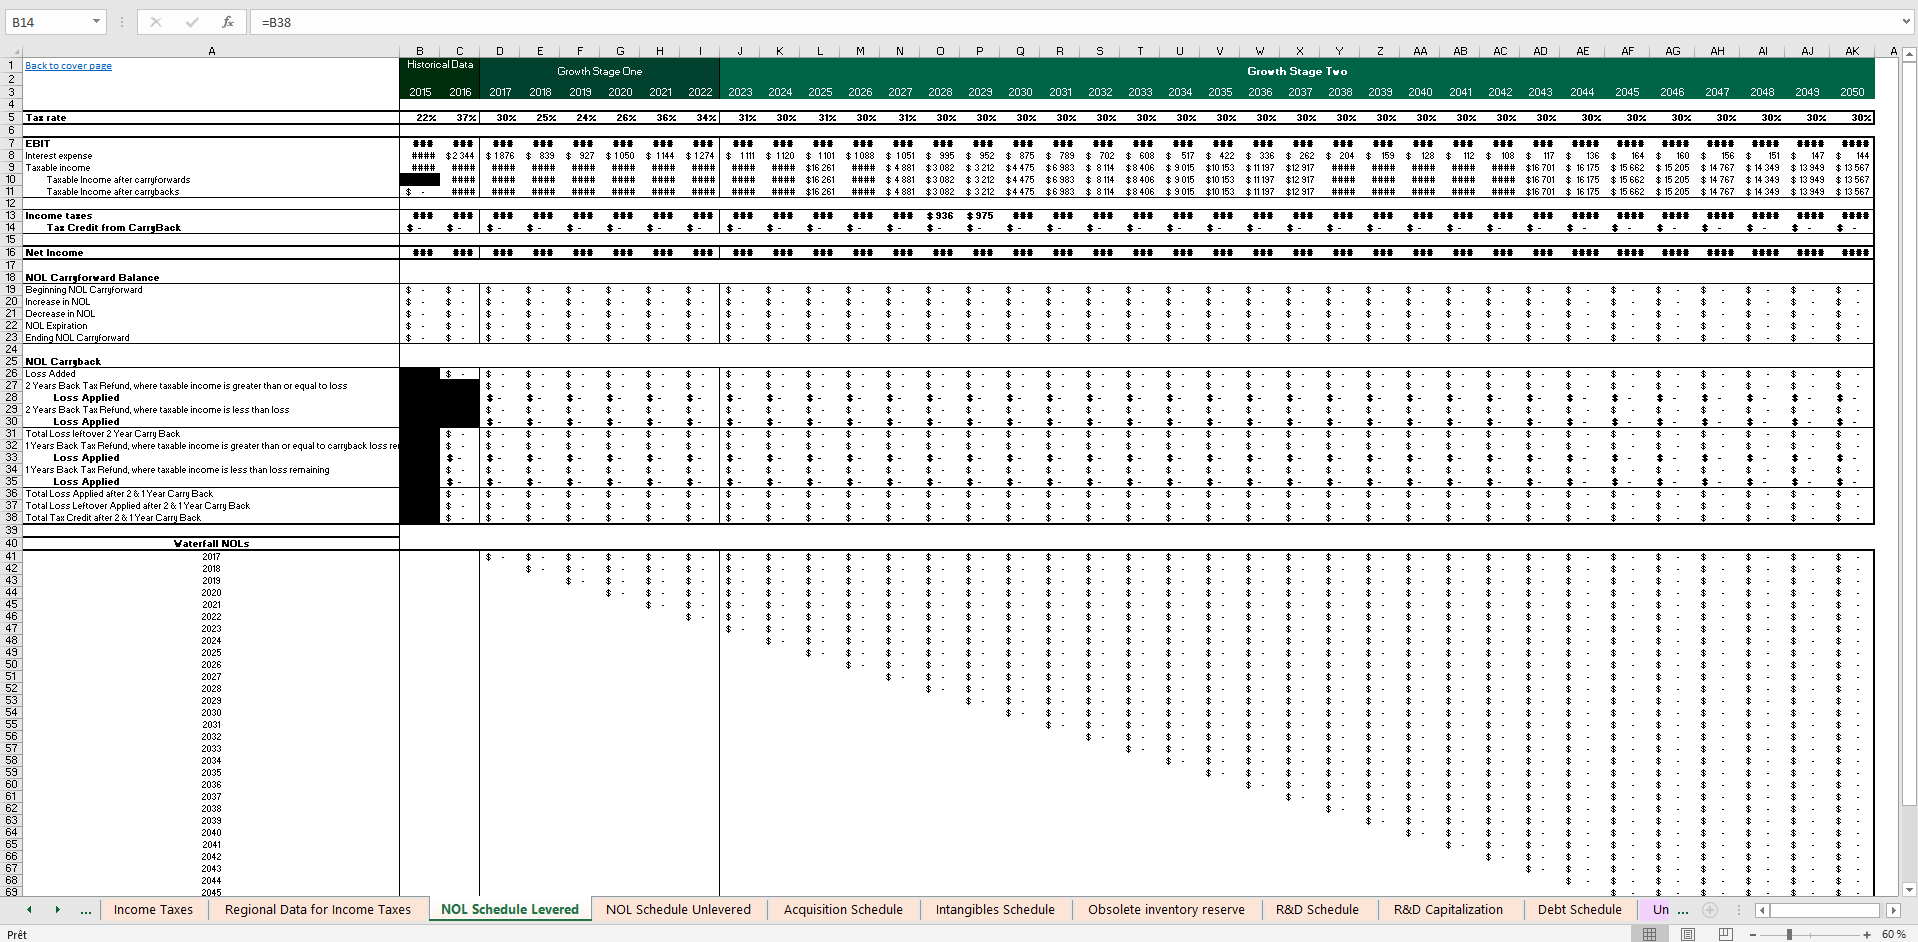1918x942 pixels.
Task: Click the tab bar options ellipsis at right
Action: tap(1683, 909)
